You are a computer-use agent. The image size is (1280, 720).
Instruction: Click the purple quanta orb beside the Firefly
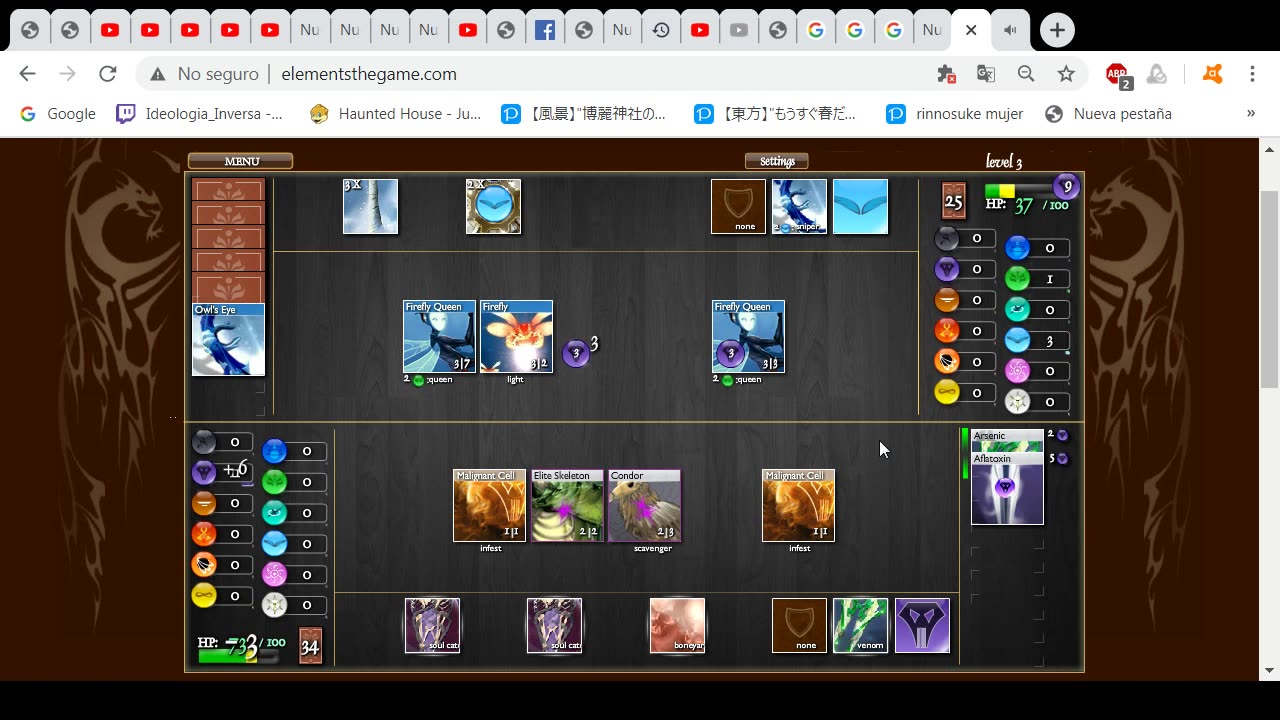click(576, 353)
